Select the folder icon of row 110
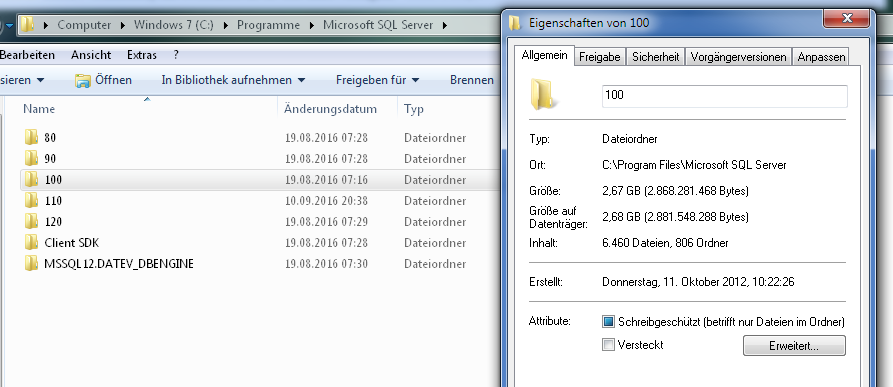The width and height of the screenshot is (893, 387). coord(31,200)
